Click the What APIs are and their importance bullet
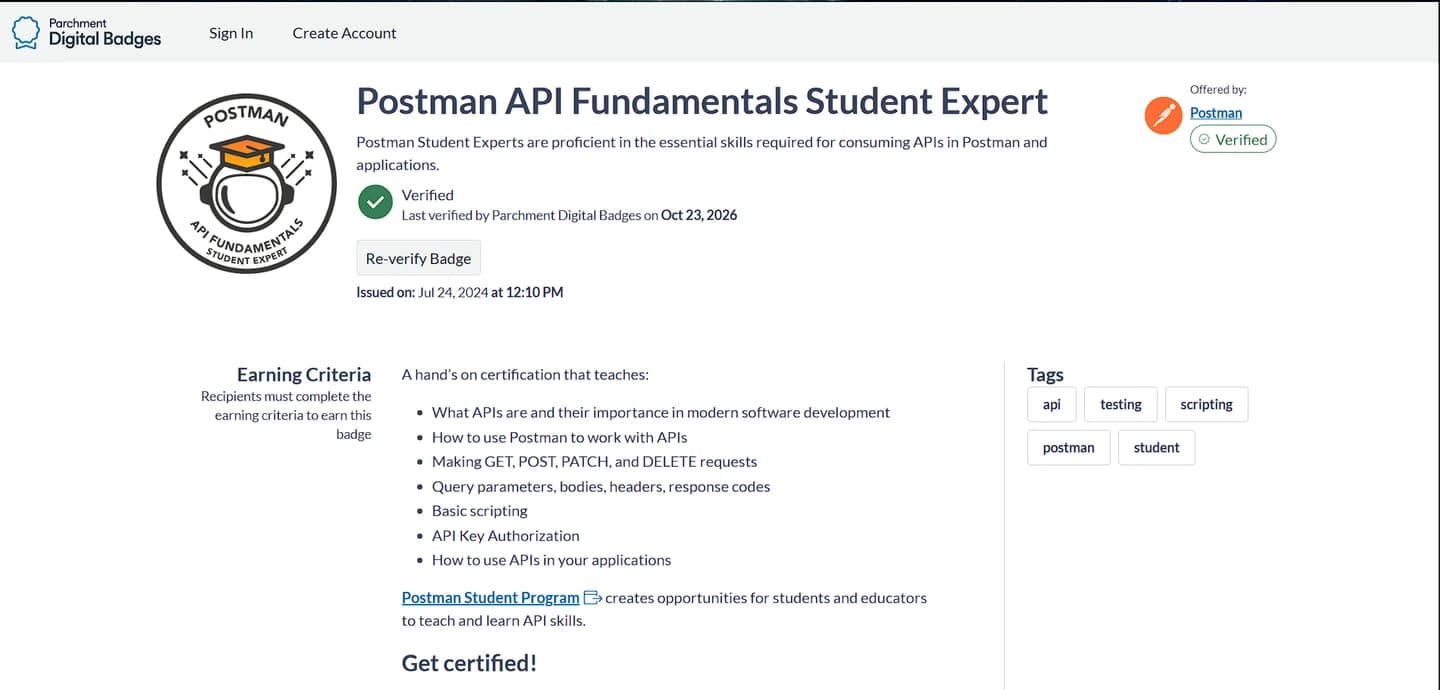Image resolution: width=1440 pixels, height=690 pixels. 661,413
